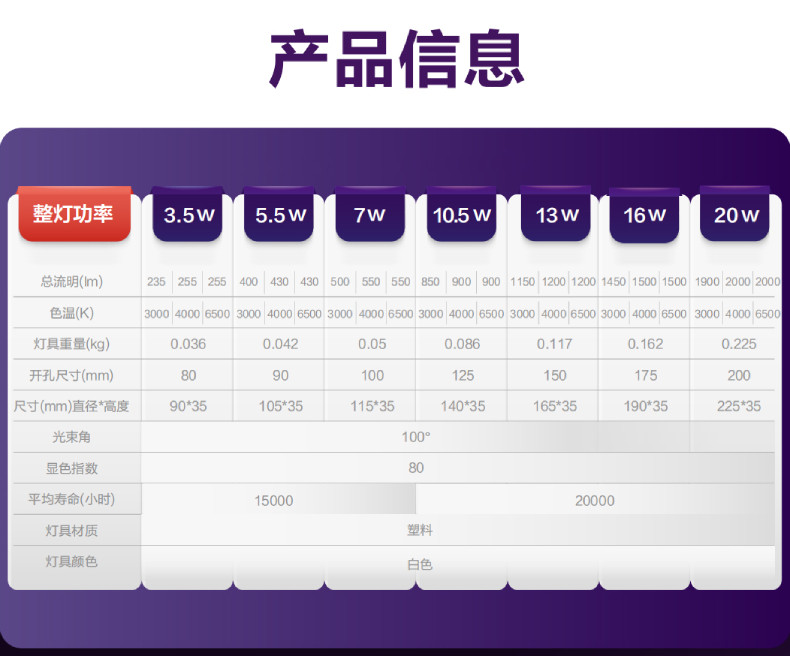Select cutout size value 150
This screenshot has height=656, width=790.
tap(555, 375)
